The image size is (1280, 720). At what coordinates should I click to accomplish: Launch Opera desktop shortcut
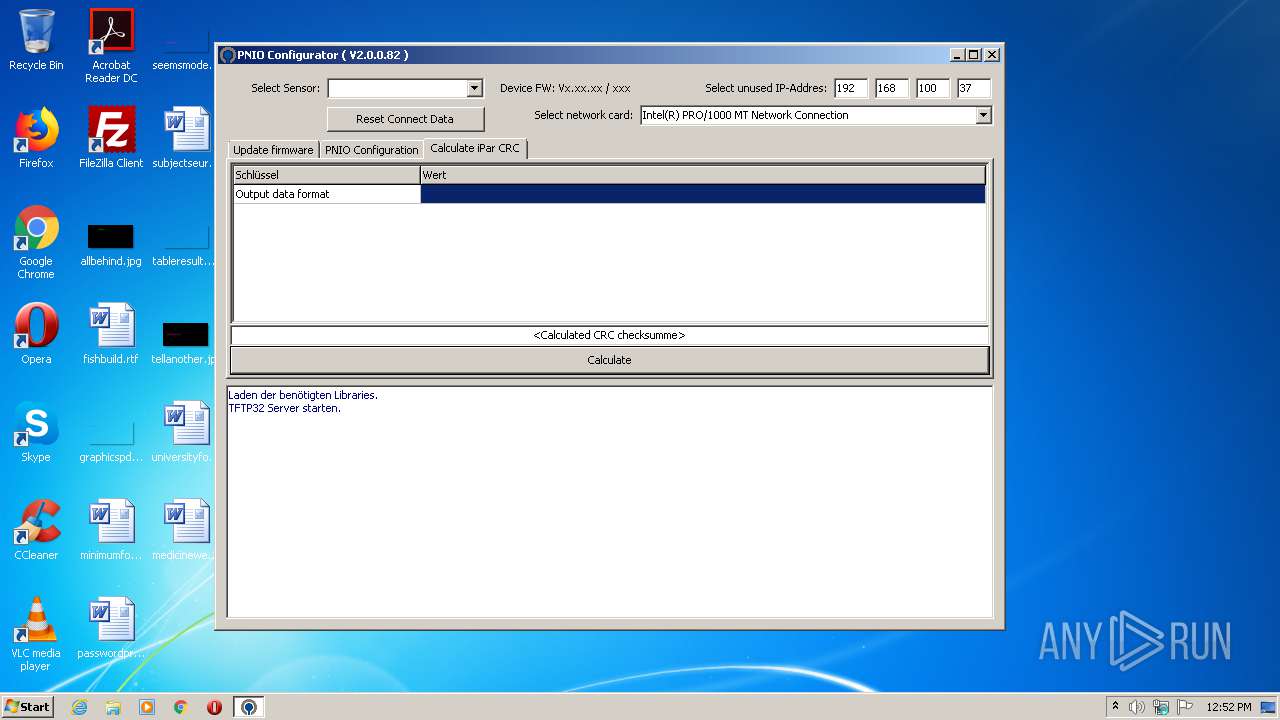(36, 334)
